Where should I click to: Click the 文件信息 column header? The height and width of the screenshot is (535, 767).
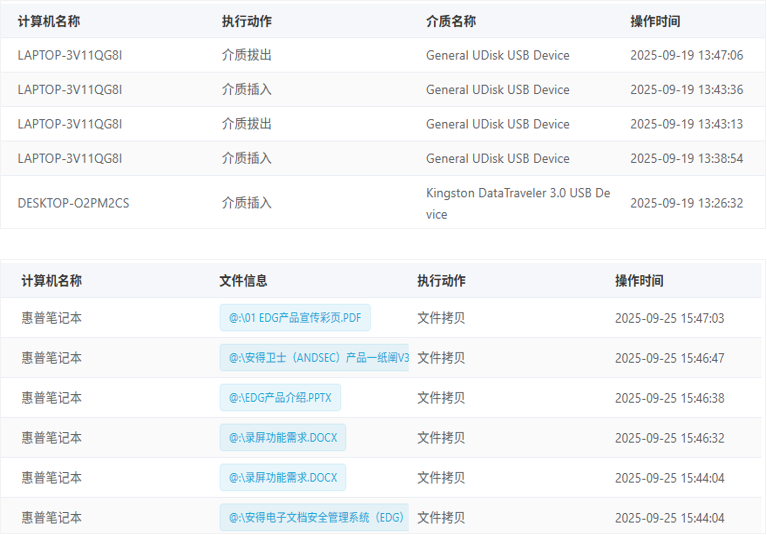[x=243, y=281]
